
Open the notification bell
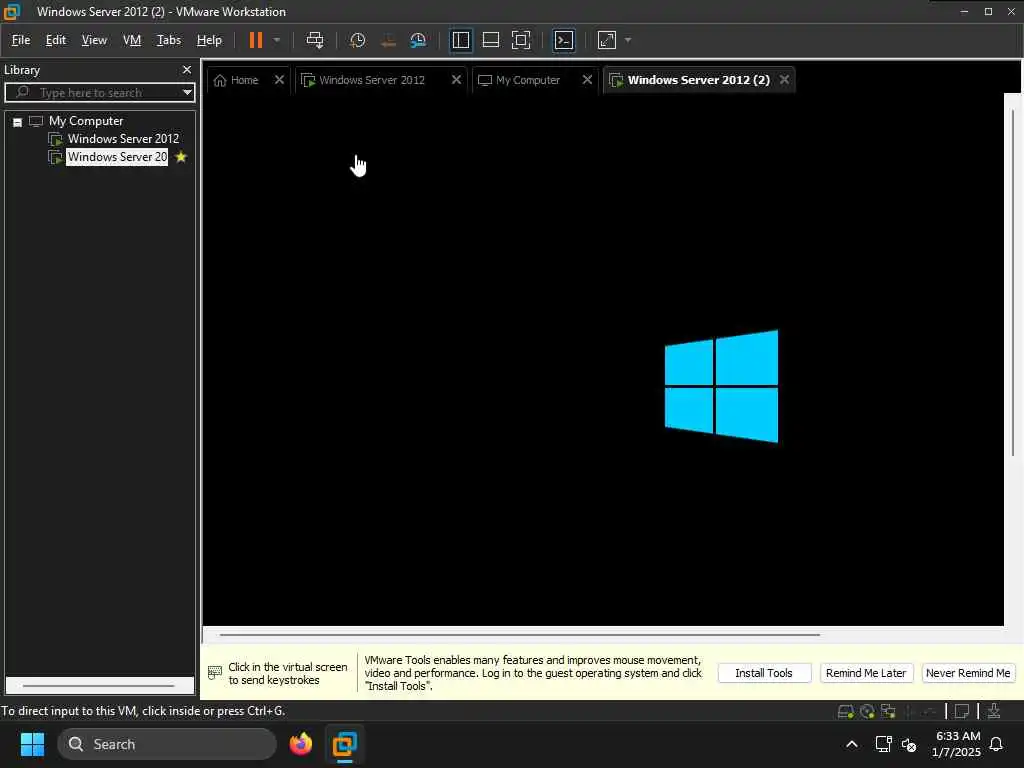coord(996,744)
